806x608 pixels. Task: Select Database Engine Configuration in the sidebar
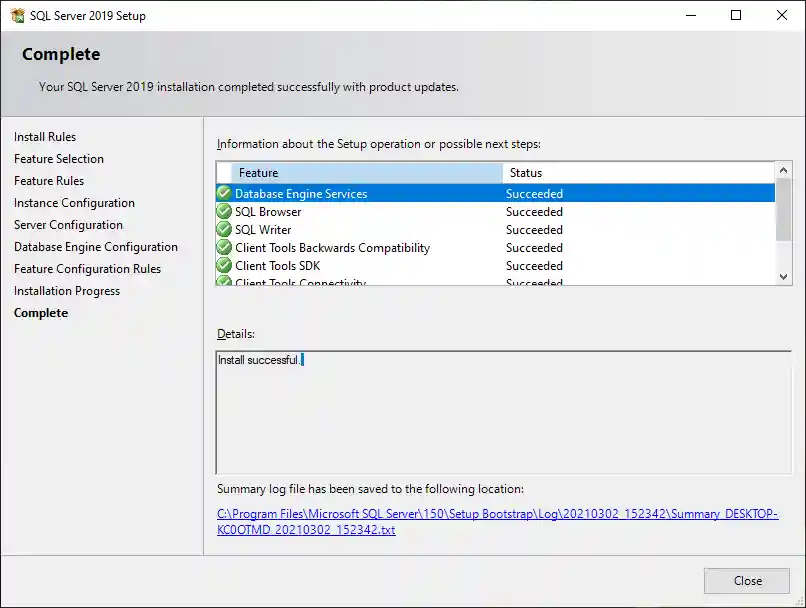(95, 246)
